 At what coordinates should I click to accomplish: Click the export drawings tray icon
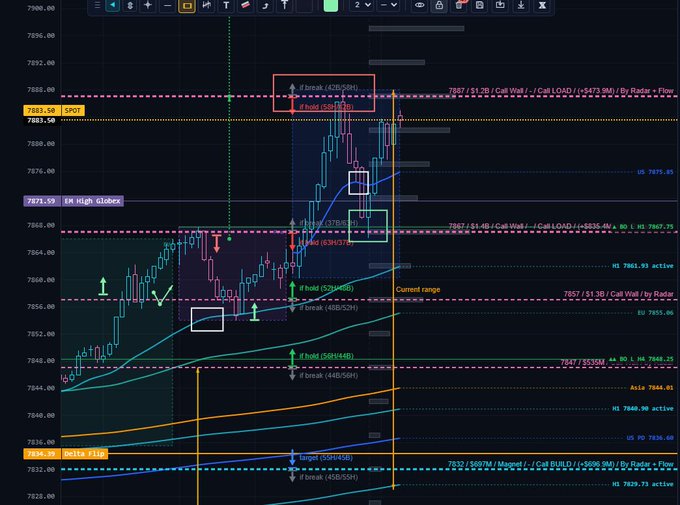[500, 5]
